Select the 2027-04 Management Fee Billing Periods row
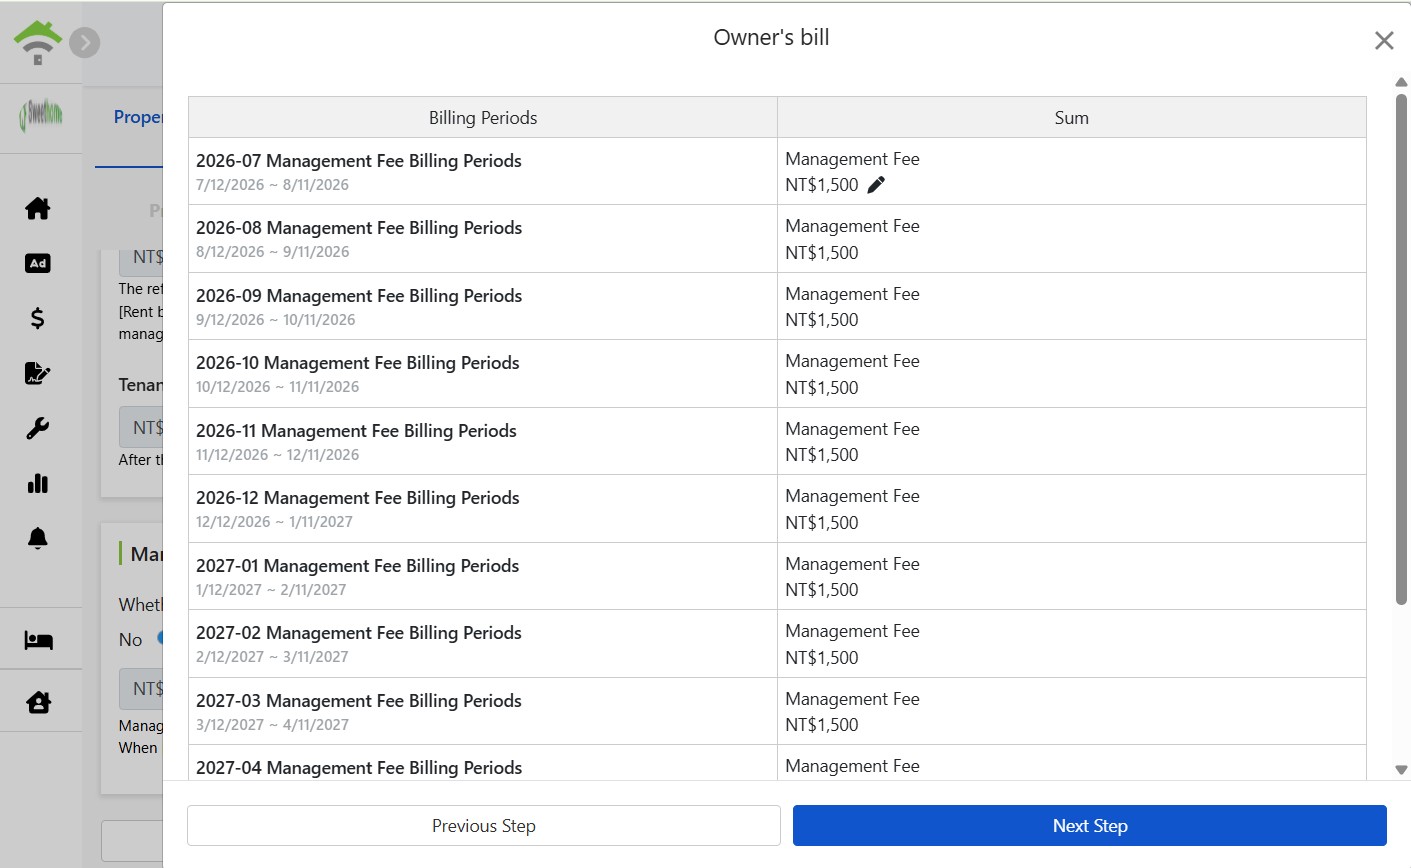 pyautogui.click(x=777, y=763)
